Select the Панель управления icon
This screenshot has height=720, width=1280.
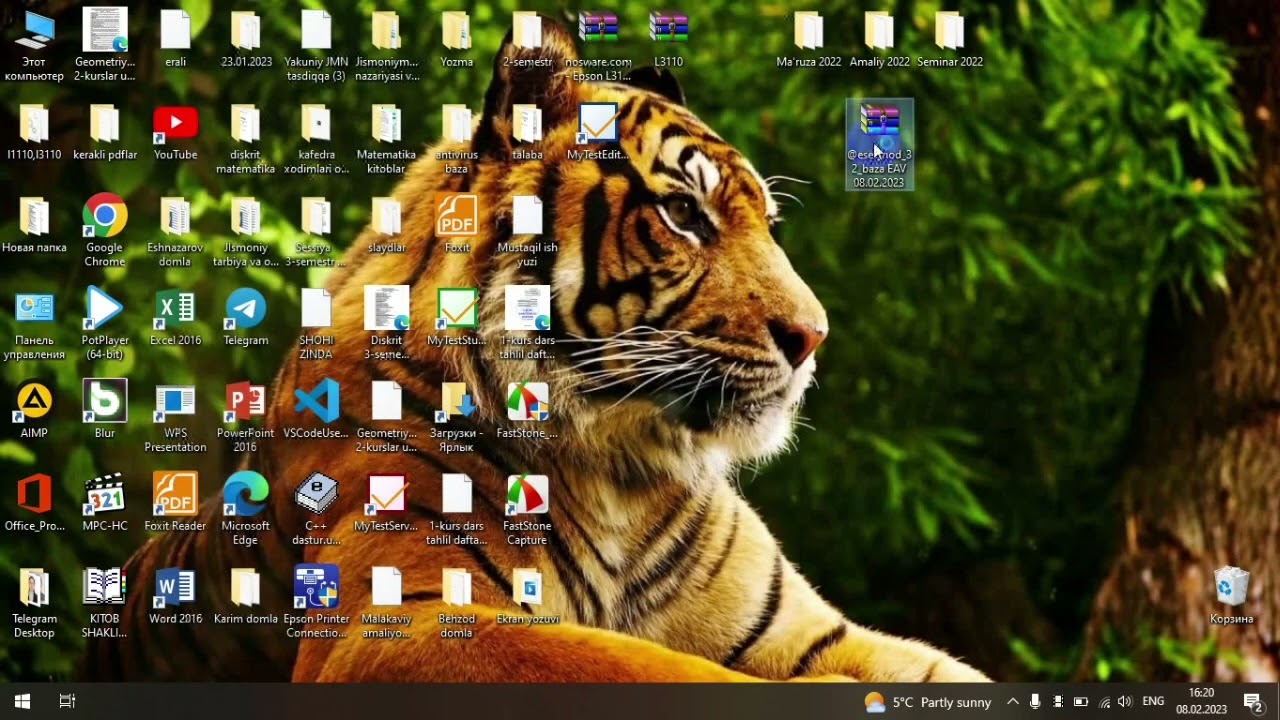coord(34,325)
